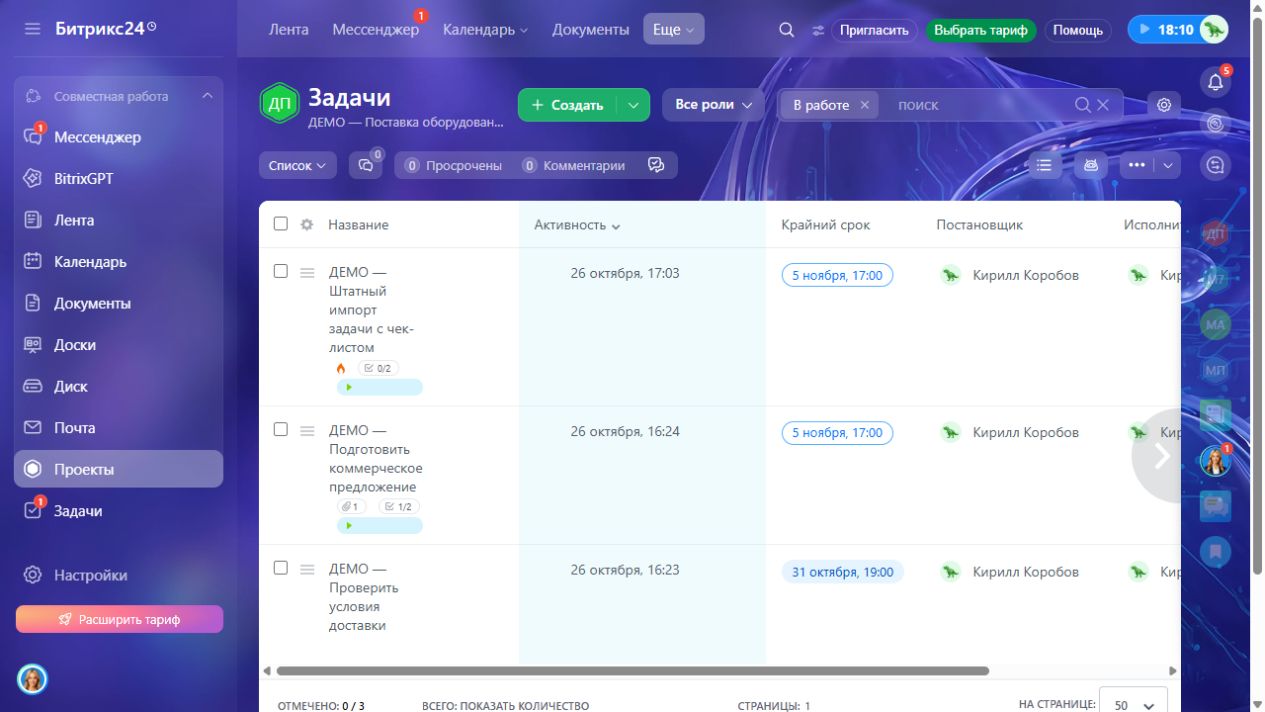1265x712 pixels.
Task: Open the filter settings gear icon
Action: 1164,104
